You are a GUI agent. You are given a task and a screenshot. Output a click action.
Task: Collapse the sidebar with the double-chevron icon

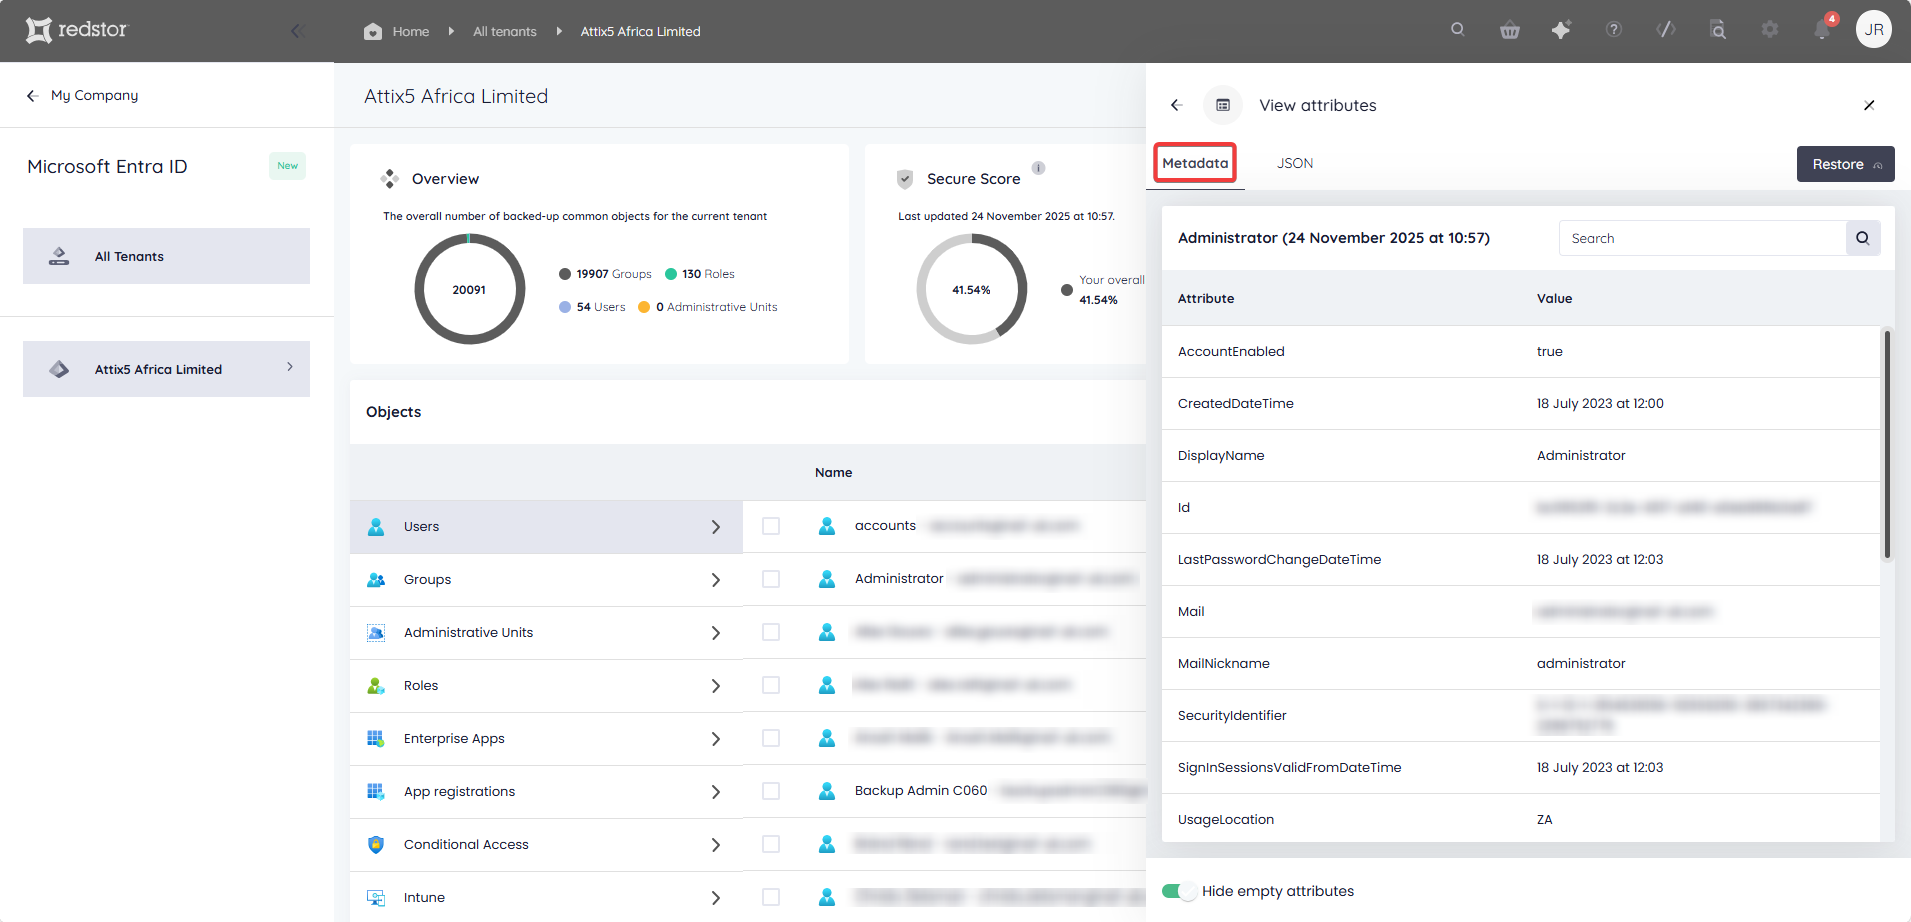pos(297,31)
